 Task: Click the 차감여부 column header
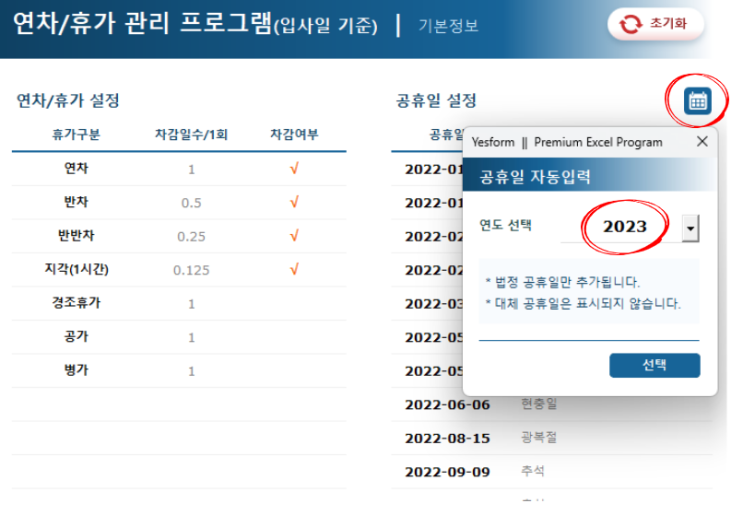pyautogui.click(x=294, y=135)
